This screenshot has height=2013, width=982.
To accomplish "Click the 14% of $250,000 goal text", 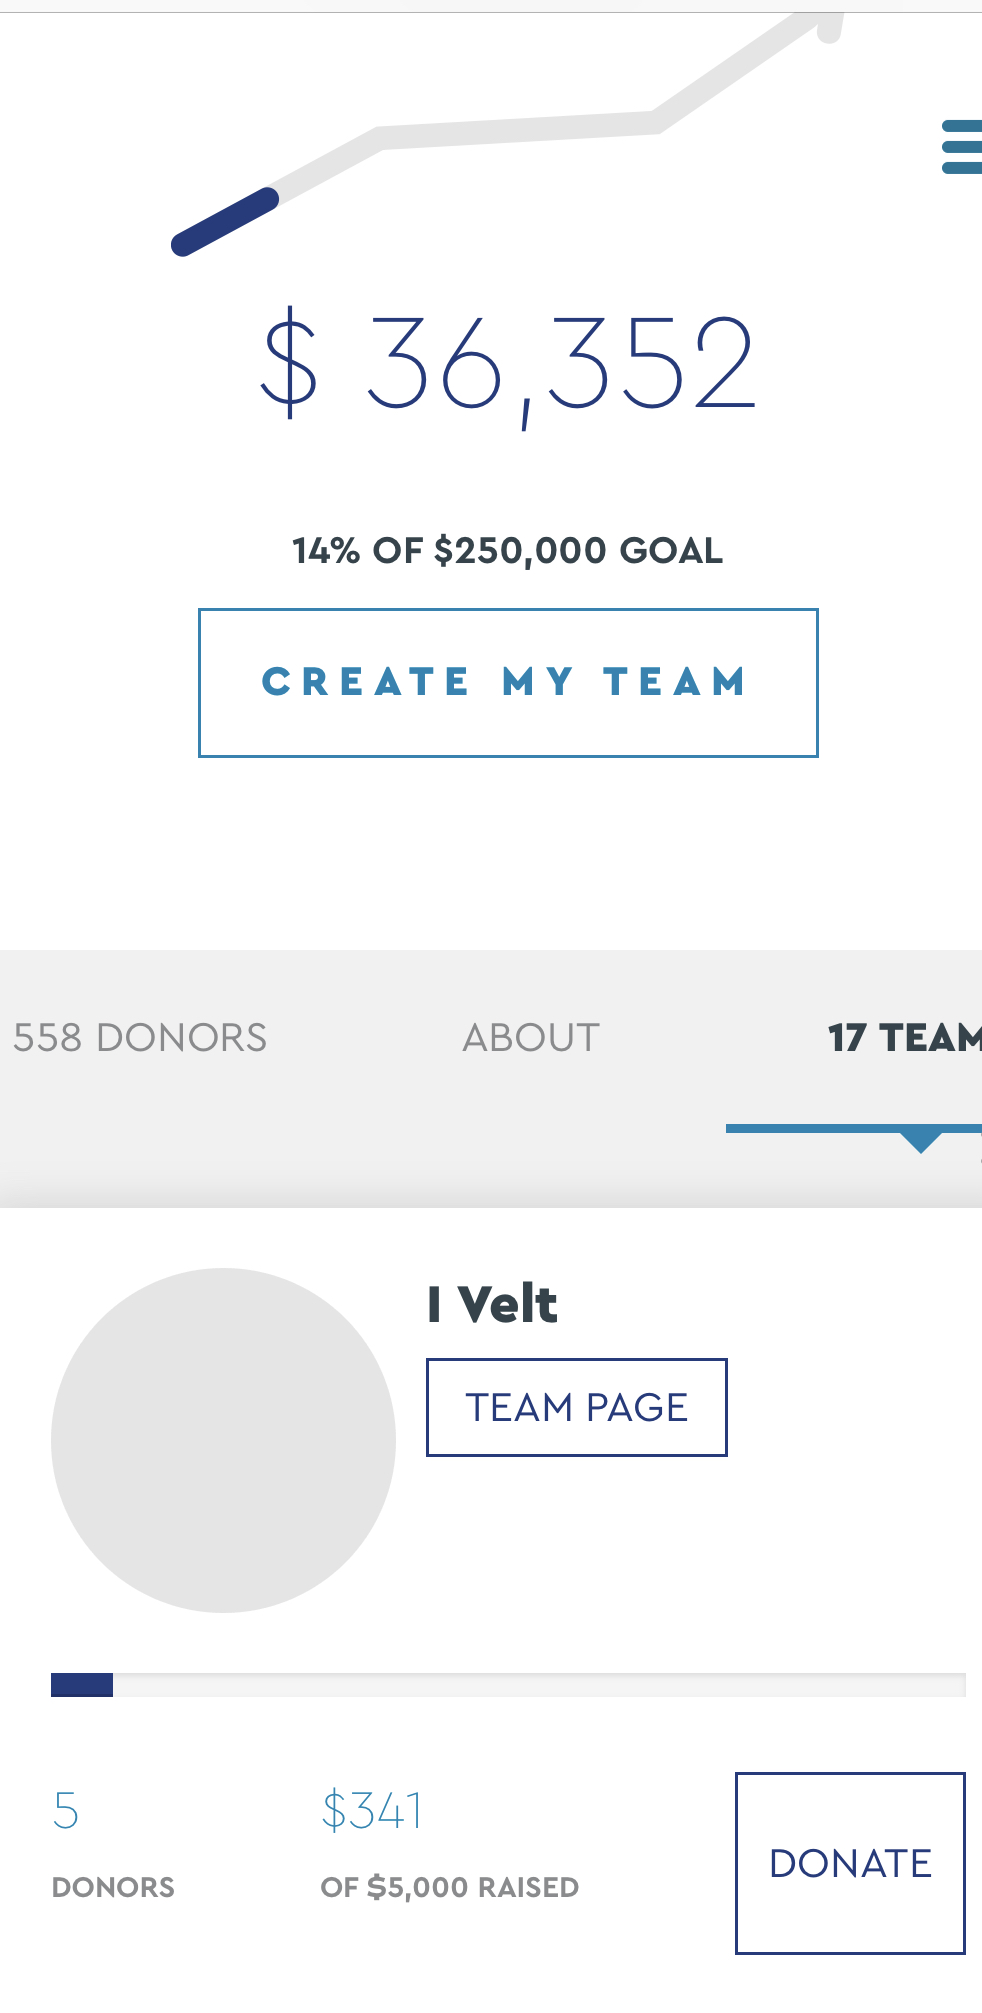I will (508, 551).
